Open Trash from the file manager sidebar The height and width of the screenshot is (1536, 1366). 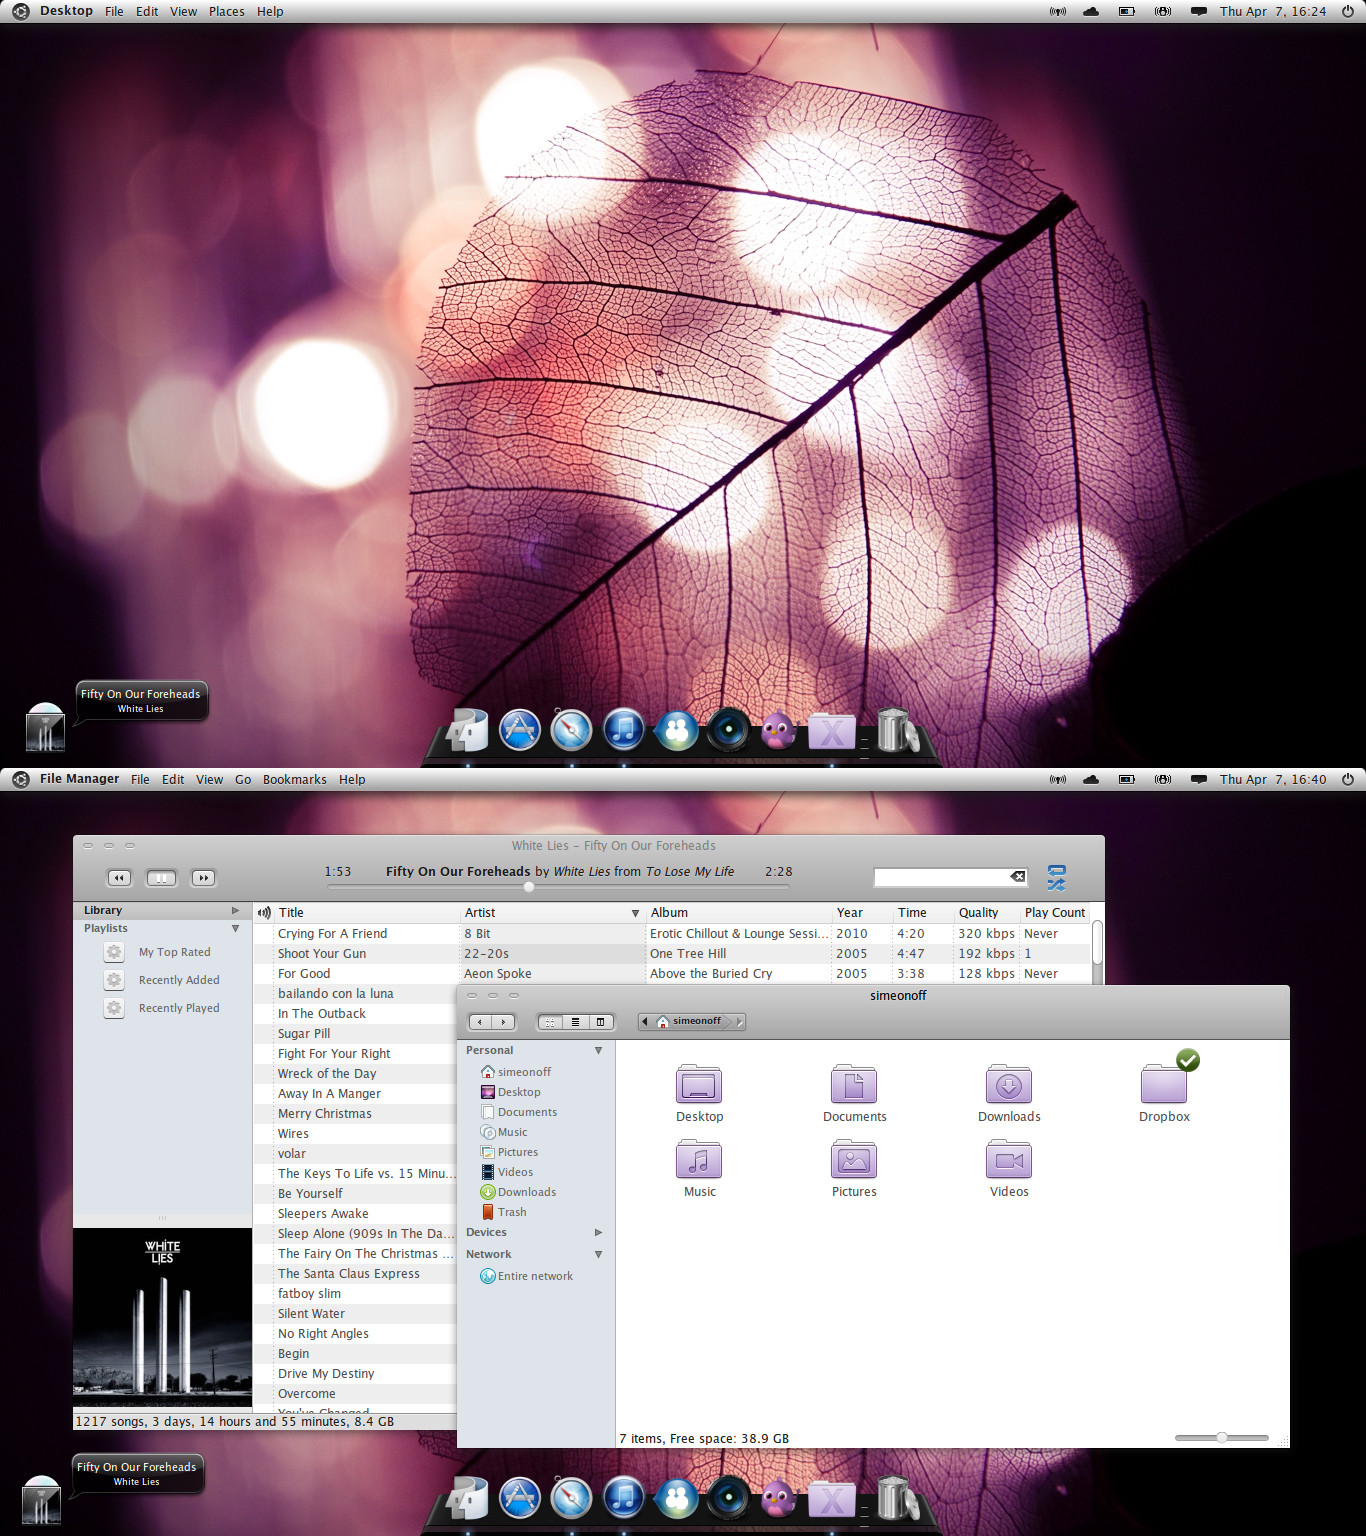(x=504, y=1212)
